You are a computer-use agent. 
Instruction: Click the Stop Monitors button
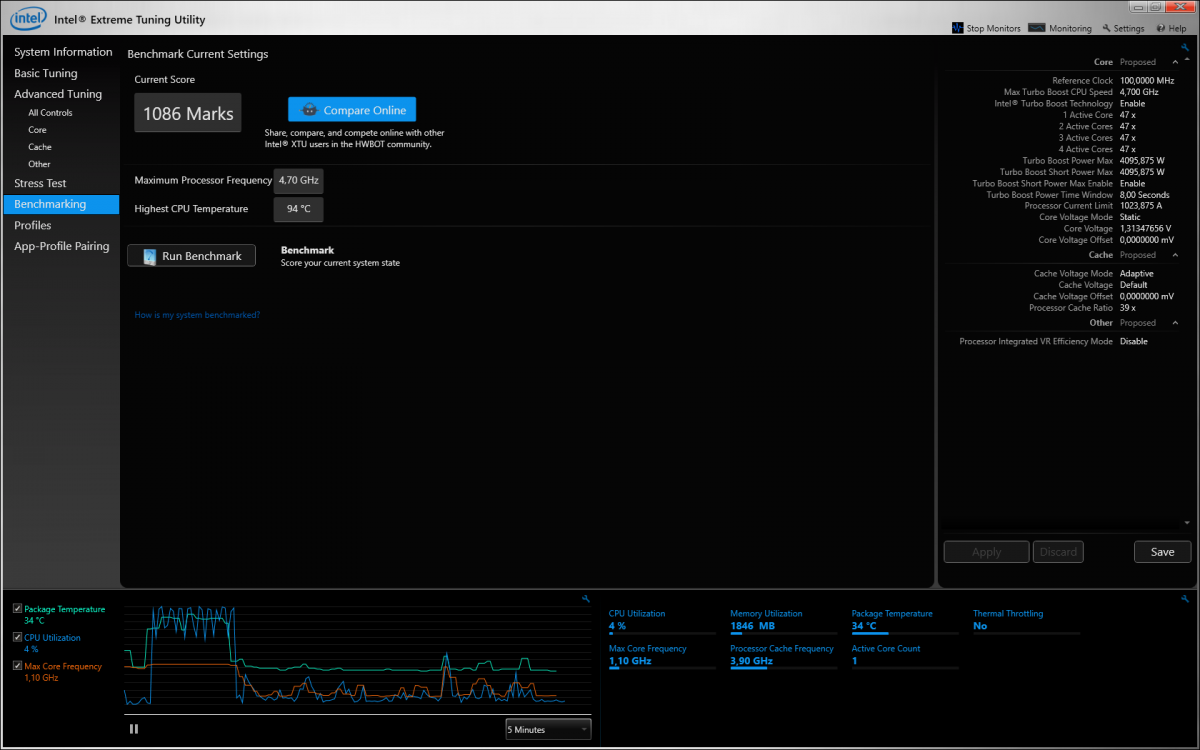click(986, 28)
